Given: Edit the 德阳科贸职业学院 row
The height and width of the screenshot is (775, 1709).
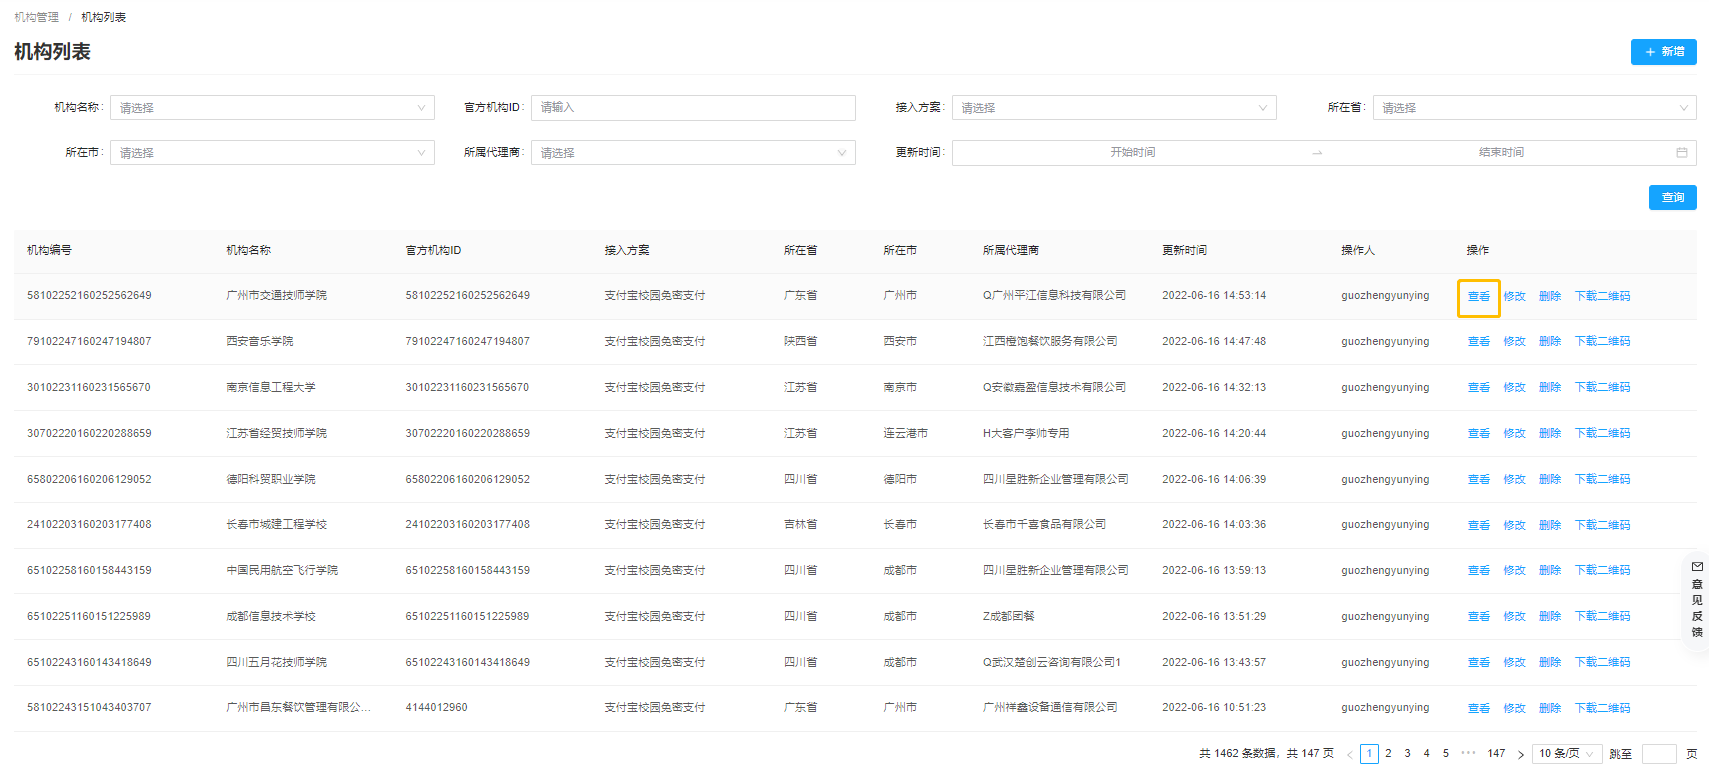Looking at the screenshot, I should (1515, 480).
